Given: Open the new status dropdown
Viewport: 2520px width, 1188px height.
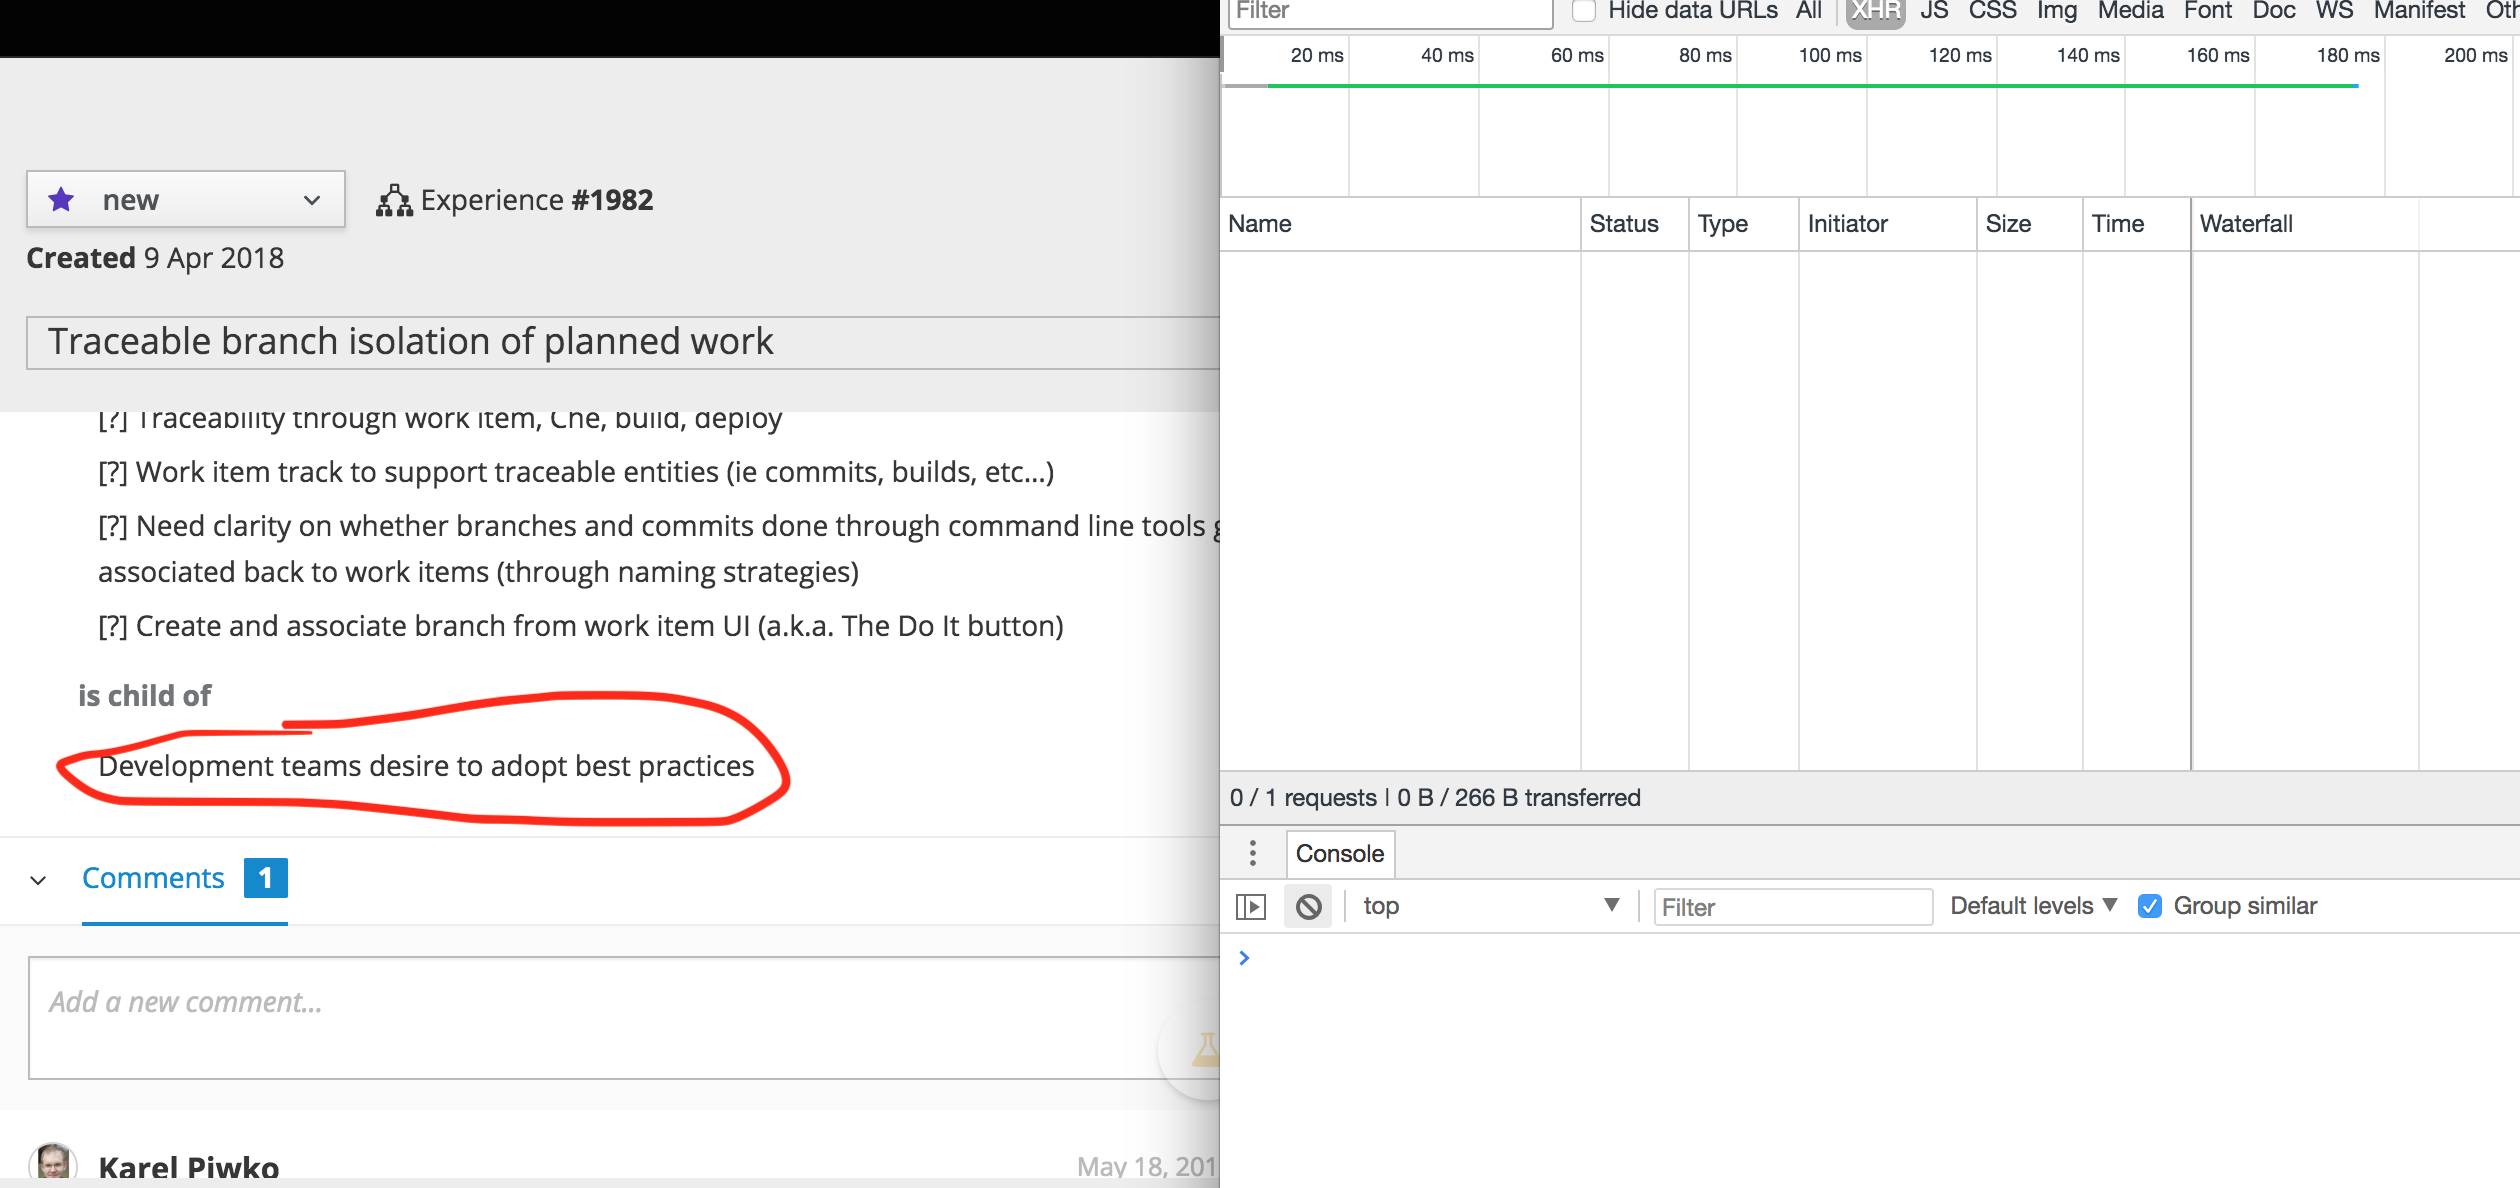Looking at the screenshot, I should tap(311, 199).
